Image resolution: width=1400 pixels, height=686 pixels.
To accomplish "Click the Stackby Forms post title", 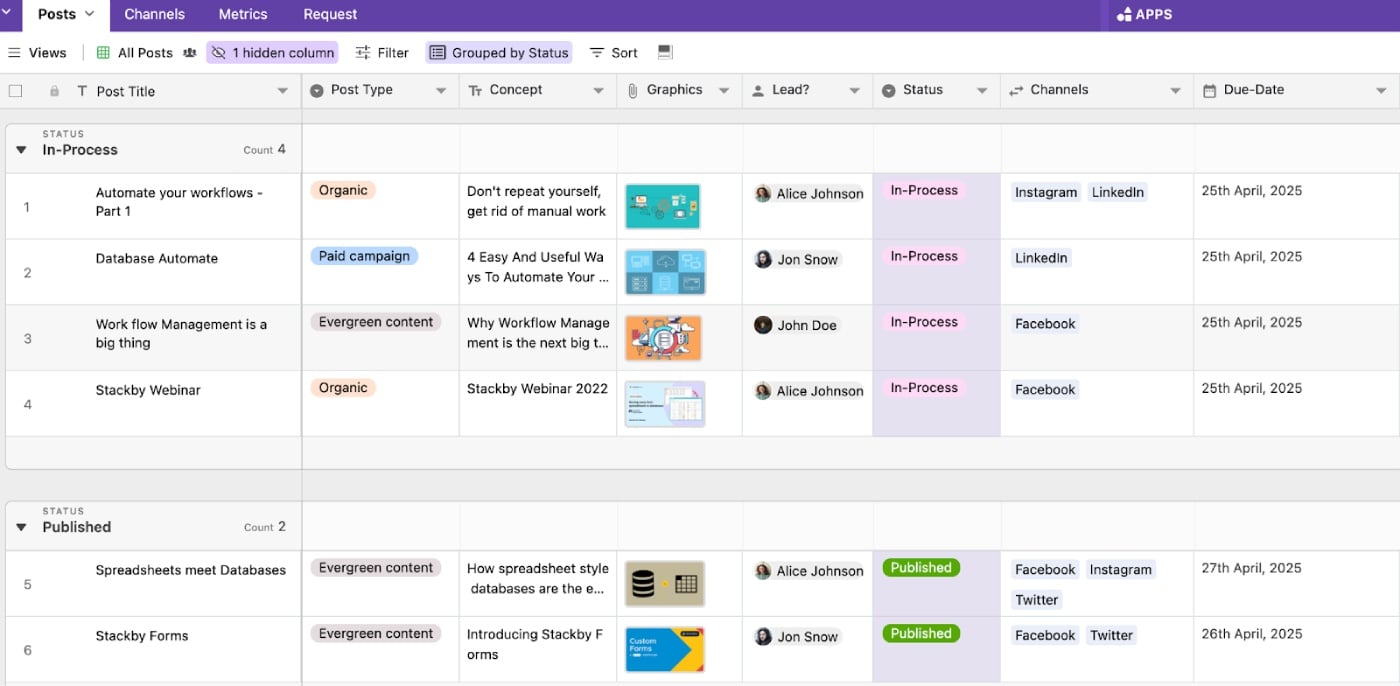I will tap(142, 636).
